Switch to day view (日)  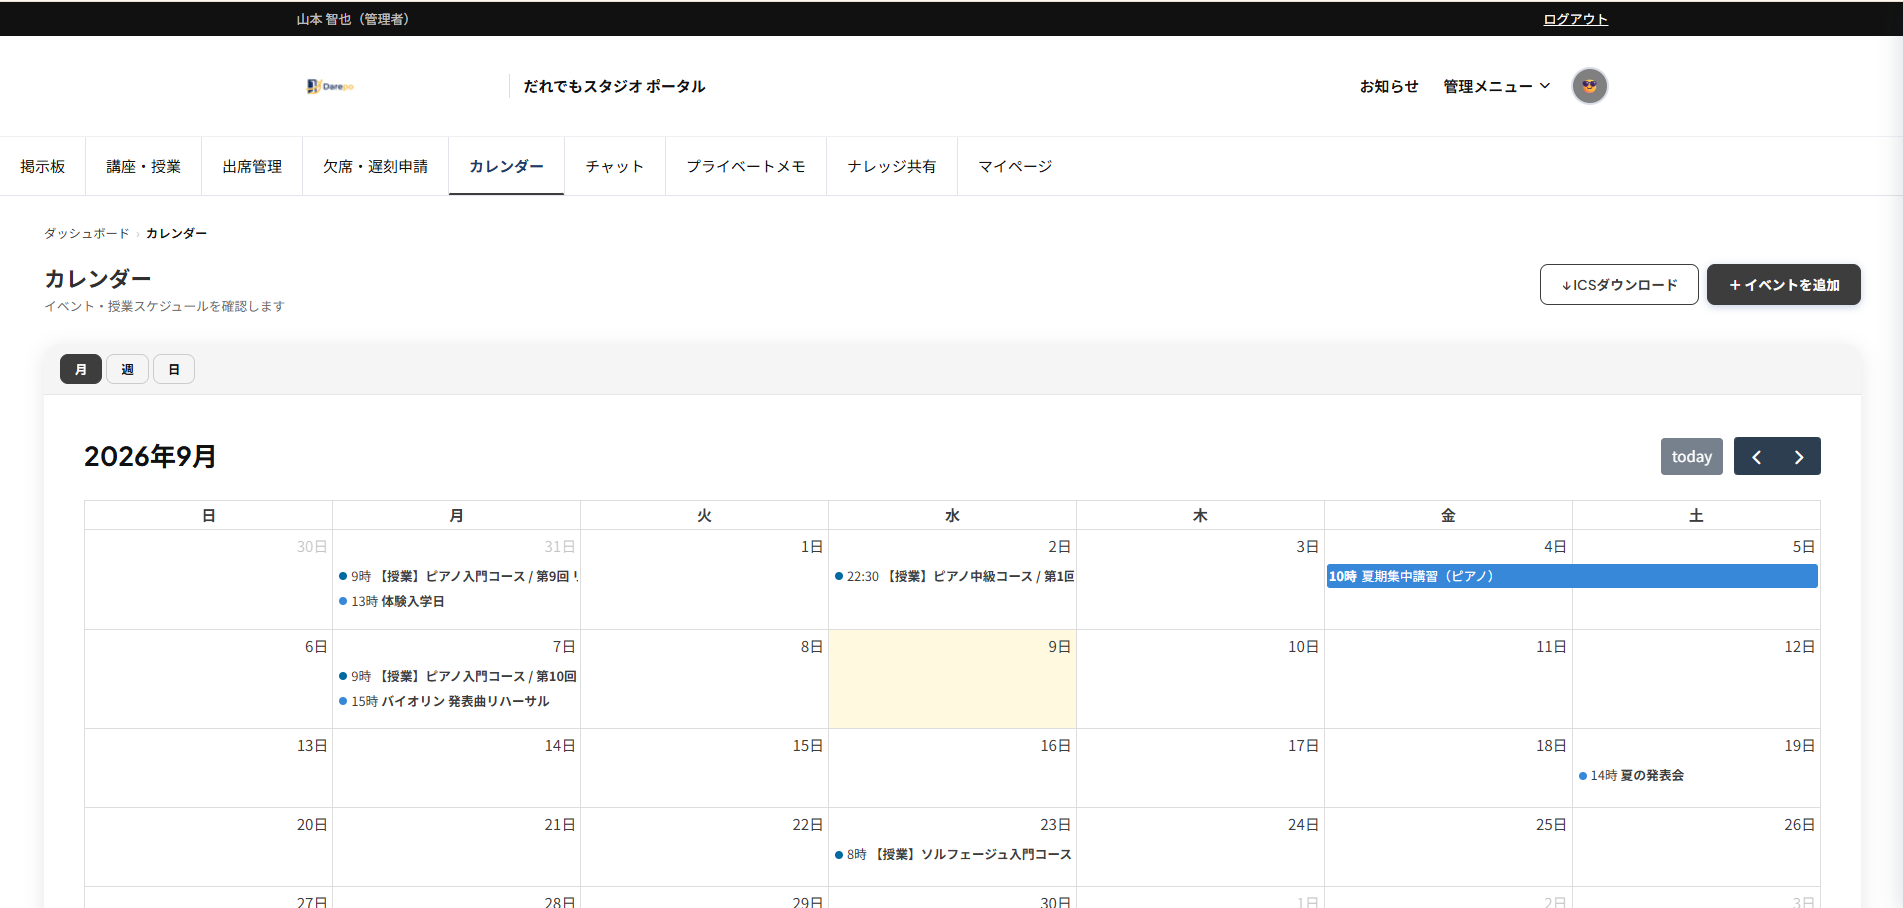coord(174,369)
